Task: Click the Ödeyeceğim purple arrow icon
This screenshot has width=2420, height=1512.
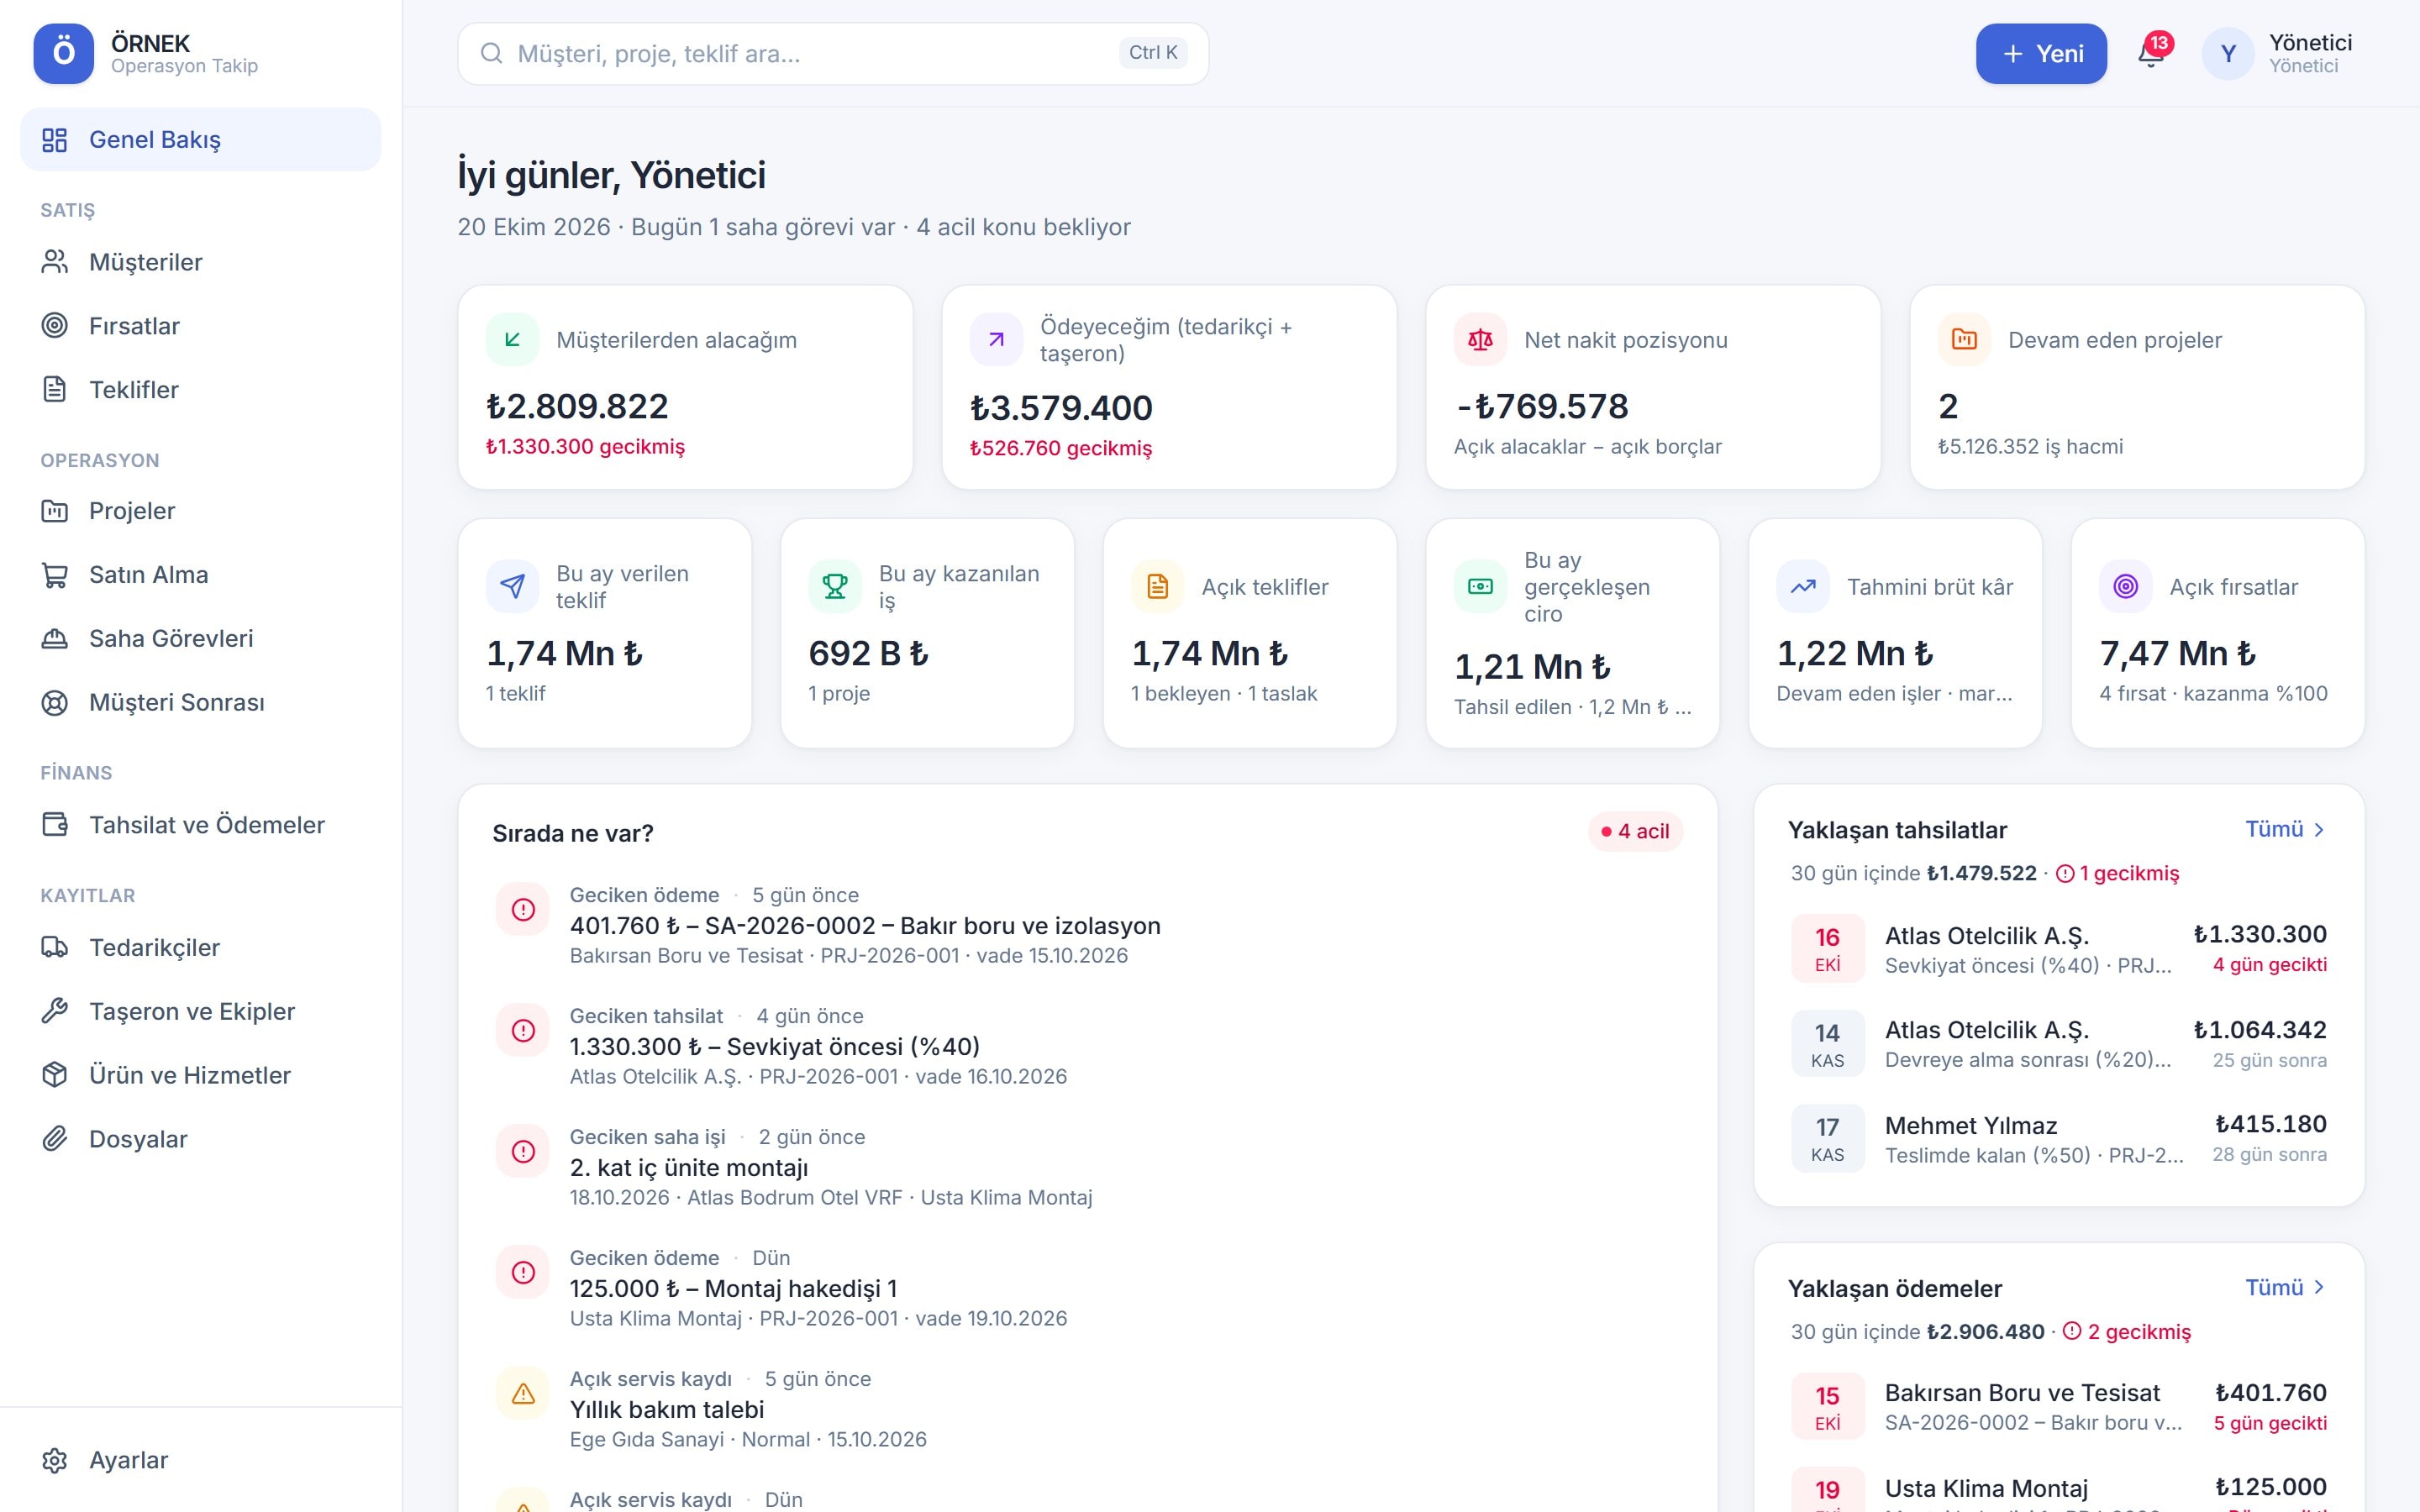Action: pyautogui.click(x=996, y=340)
